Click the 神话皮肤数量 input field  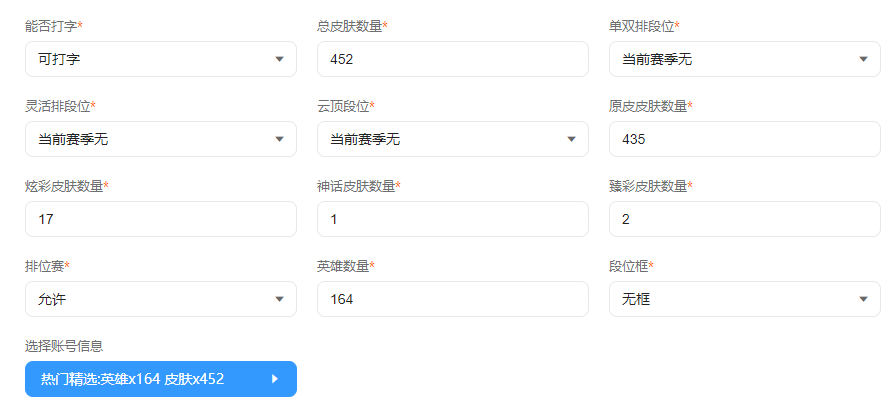452,219
